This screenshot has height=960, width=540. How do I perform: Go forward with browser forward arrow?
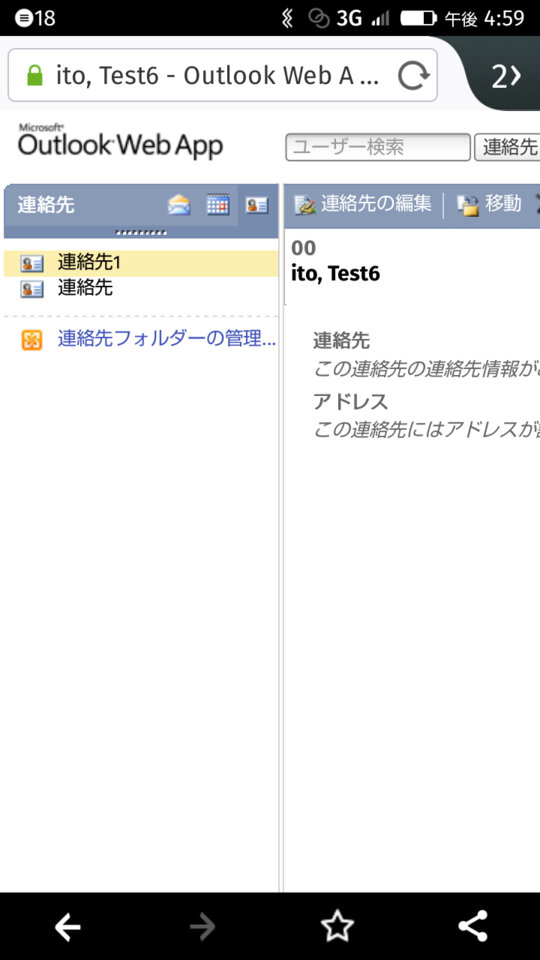click(x=203, y=927)
